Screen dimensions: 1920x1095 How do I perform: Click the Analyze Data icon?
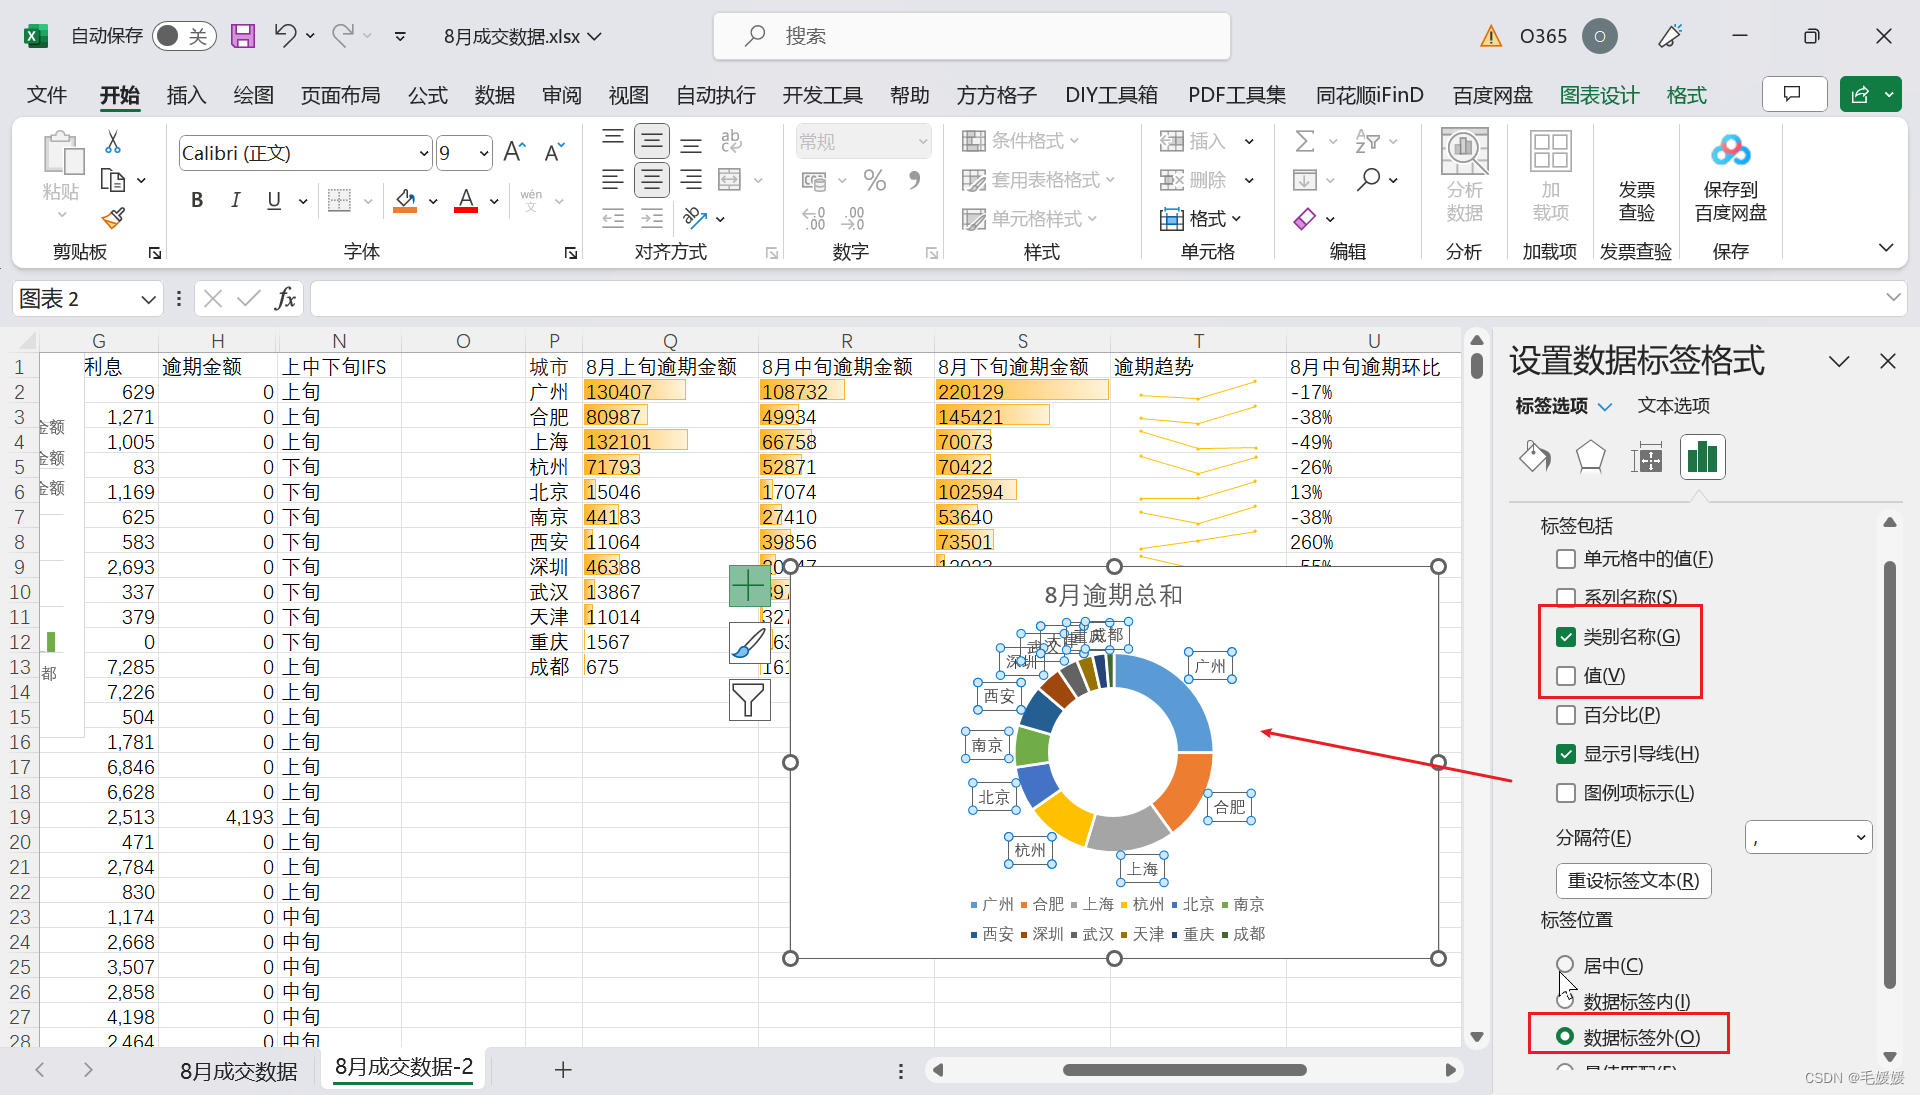[1464, 176]
